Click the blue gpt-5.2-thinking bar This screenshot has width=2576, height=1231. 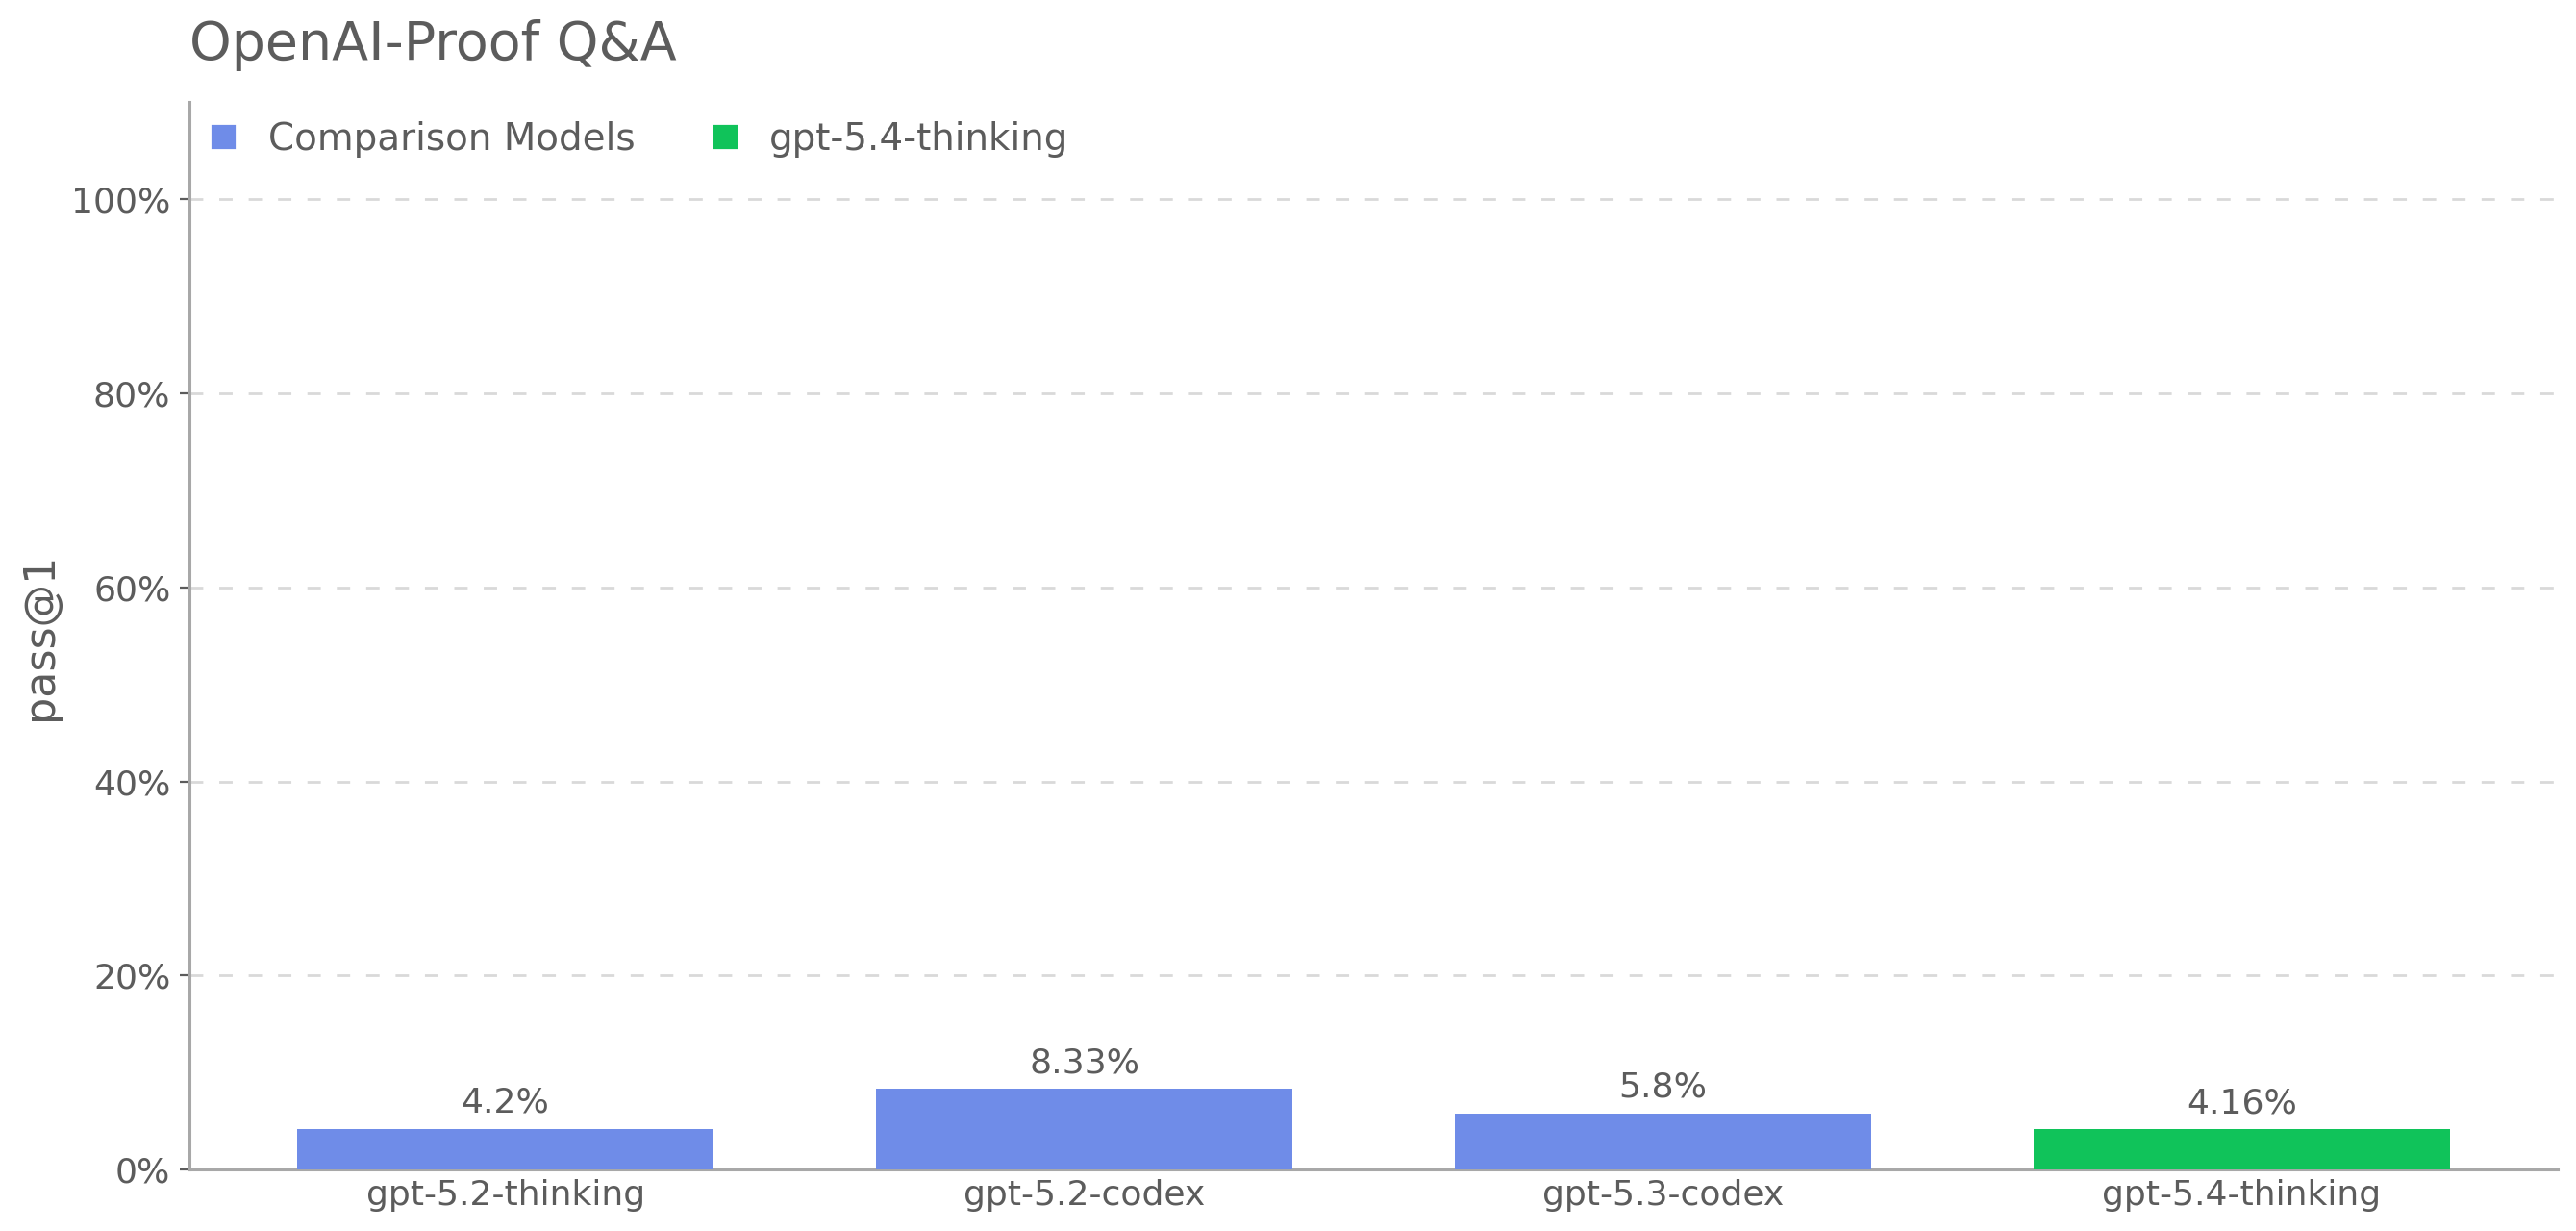505,1149
